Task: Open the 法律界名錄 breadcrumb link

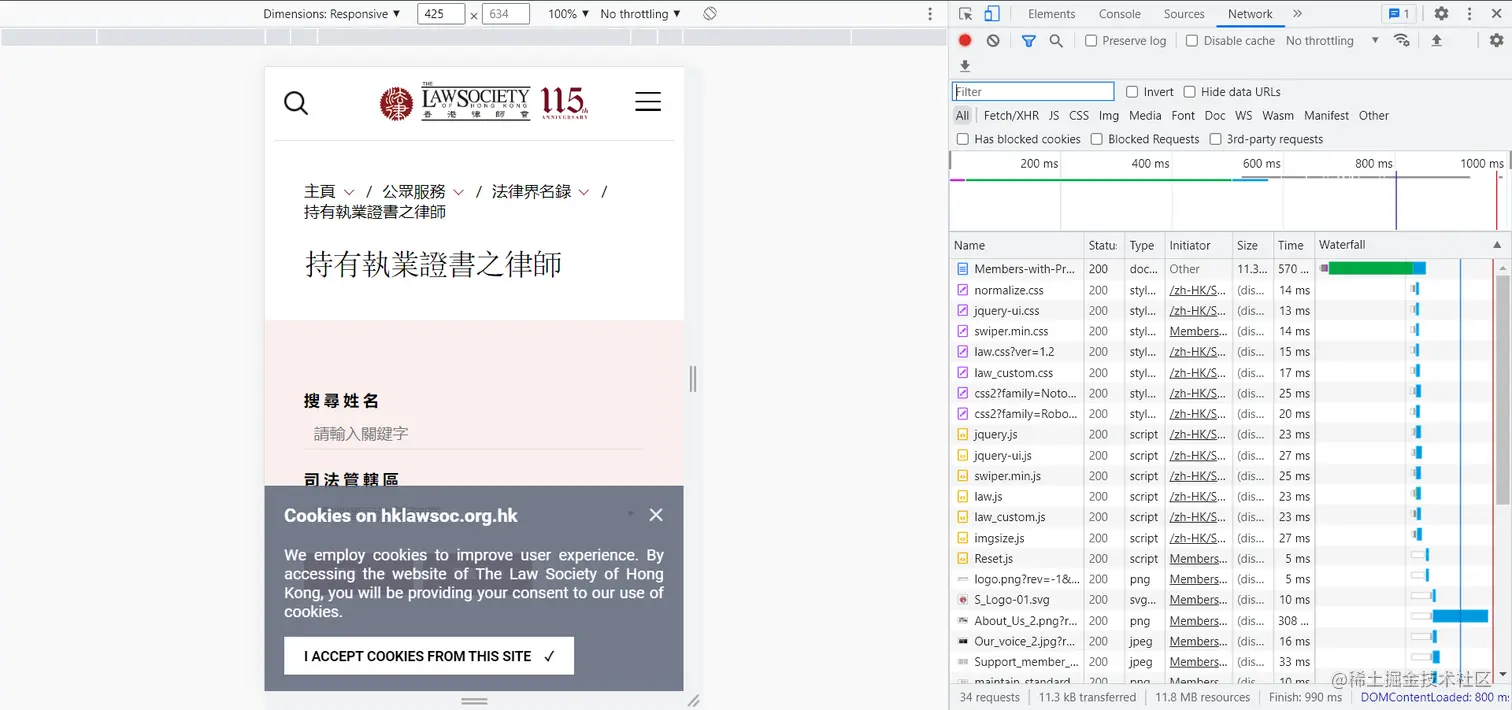Action: tap(532, 191)
